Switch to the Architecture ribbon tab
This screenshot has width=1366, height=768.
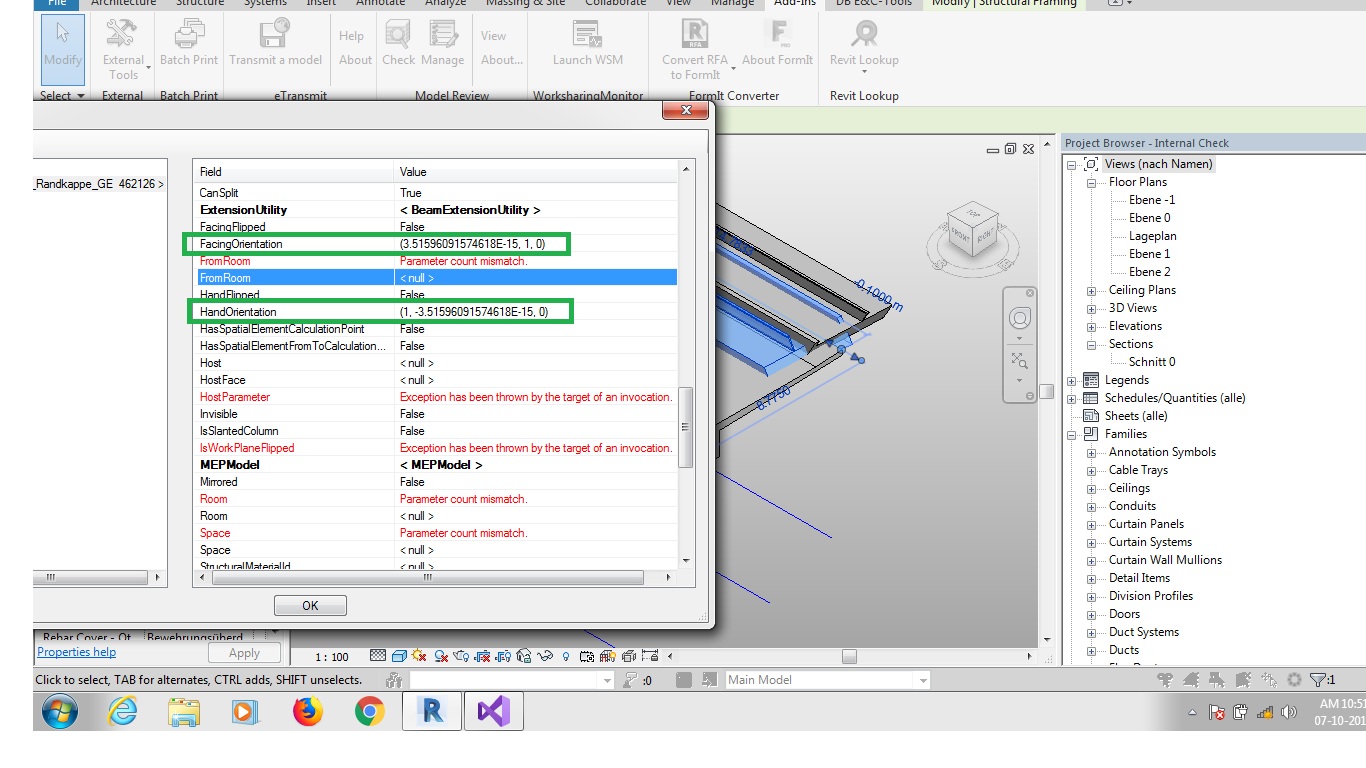pyautogui.click(x=122, y=4)
